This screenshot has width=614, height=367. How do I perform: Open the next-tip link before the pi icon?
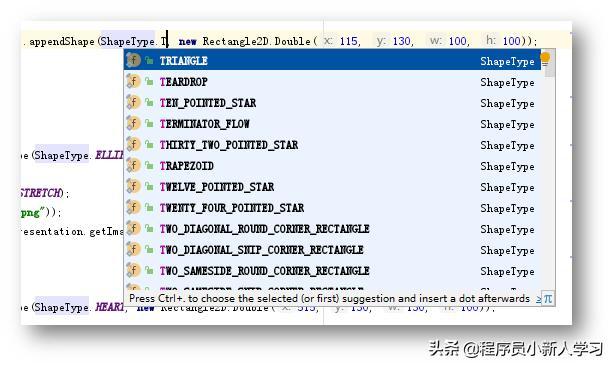click(x=539, y=299)
